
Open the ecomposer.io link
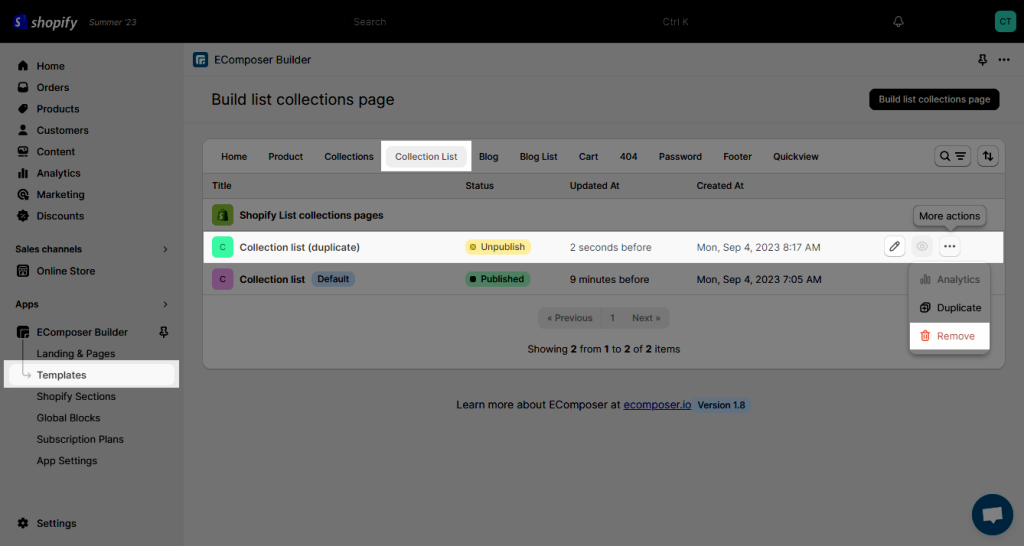[657, 405]
